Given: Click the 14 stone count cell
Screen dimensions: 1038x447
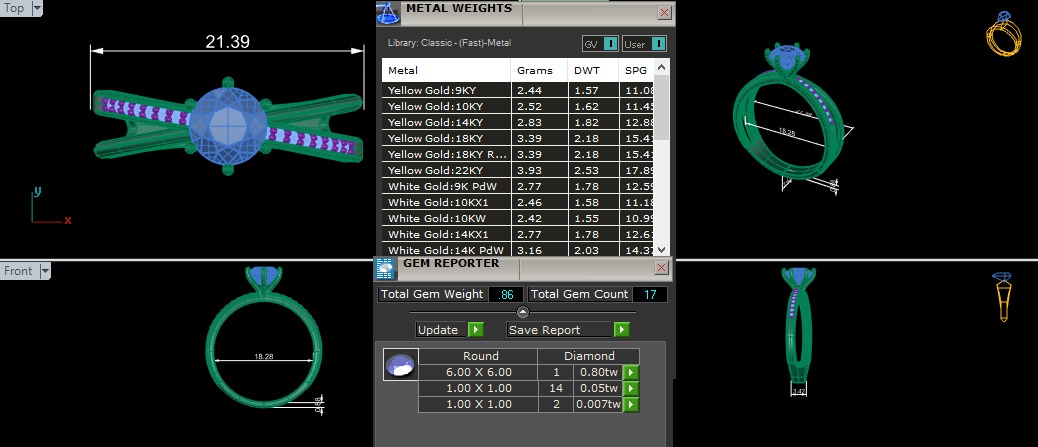Looking at the screenshot, I should pos(555,389).
